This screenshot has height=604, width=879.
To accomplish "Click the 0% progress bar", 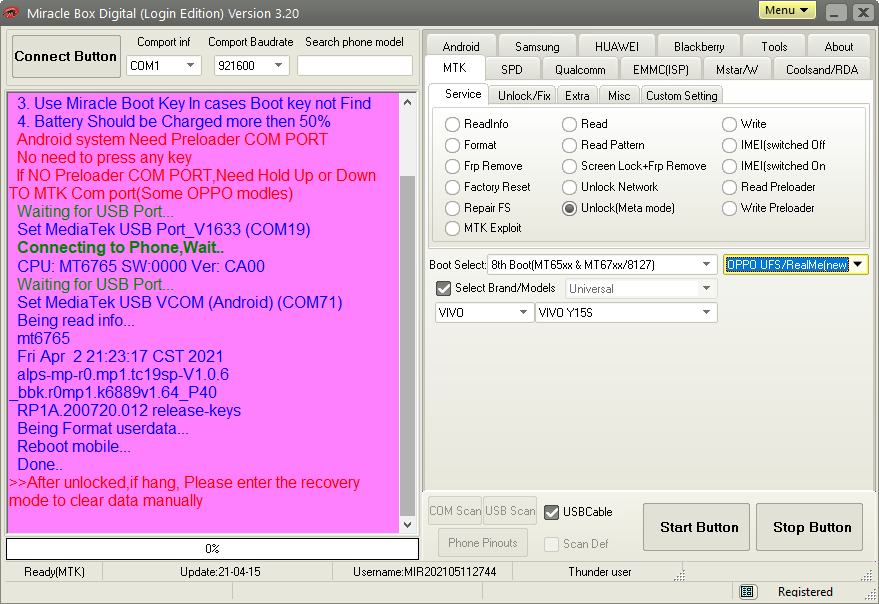I will pyautogui.click(x=212, y=549).
